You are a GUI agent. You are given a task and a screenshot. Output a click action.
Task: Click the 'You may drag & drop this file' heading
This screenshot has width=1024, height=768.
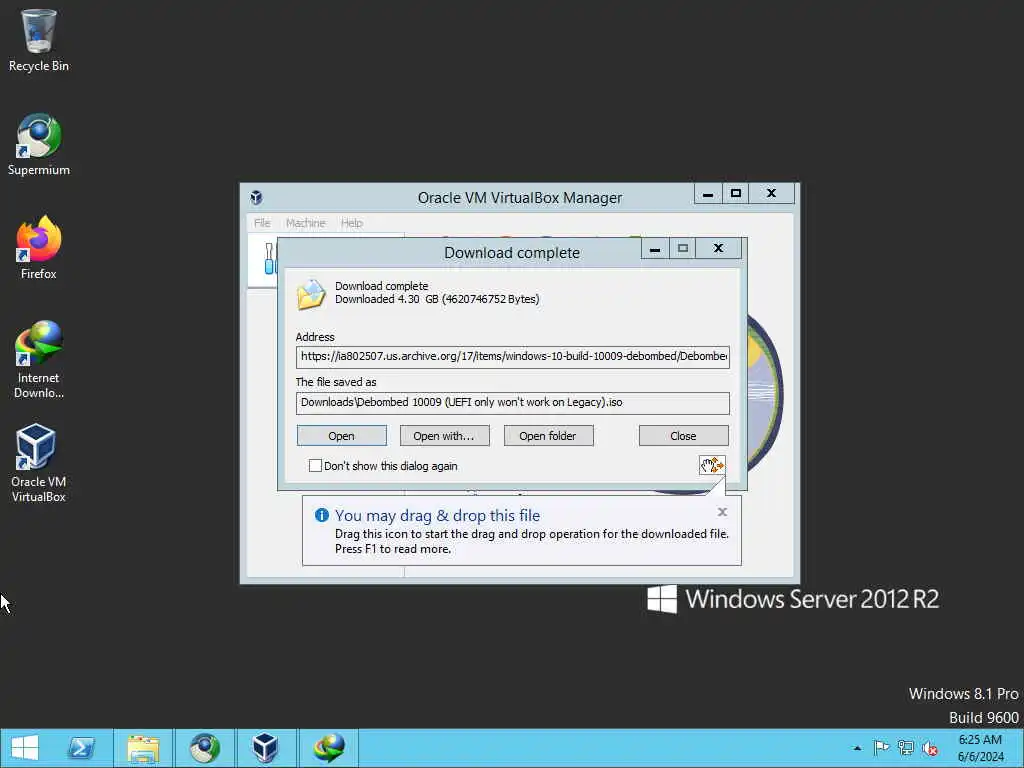437,515
